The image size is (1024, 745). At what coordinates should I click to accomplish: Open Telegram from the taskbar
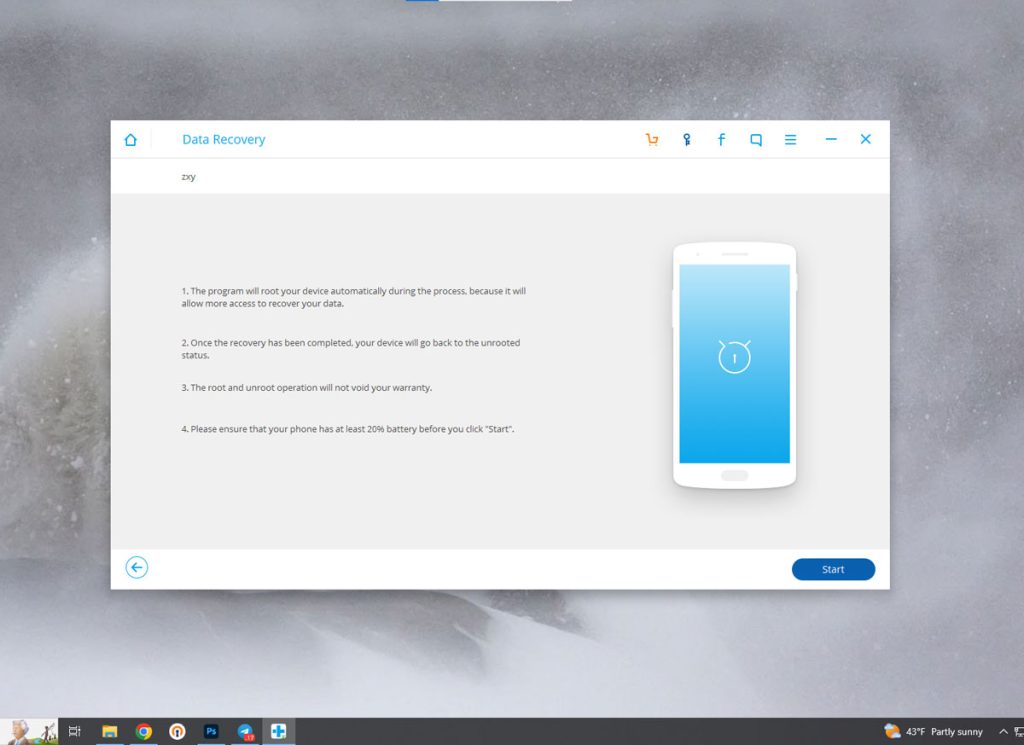[x=245, y=732]
